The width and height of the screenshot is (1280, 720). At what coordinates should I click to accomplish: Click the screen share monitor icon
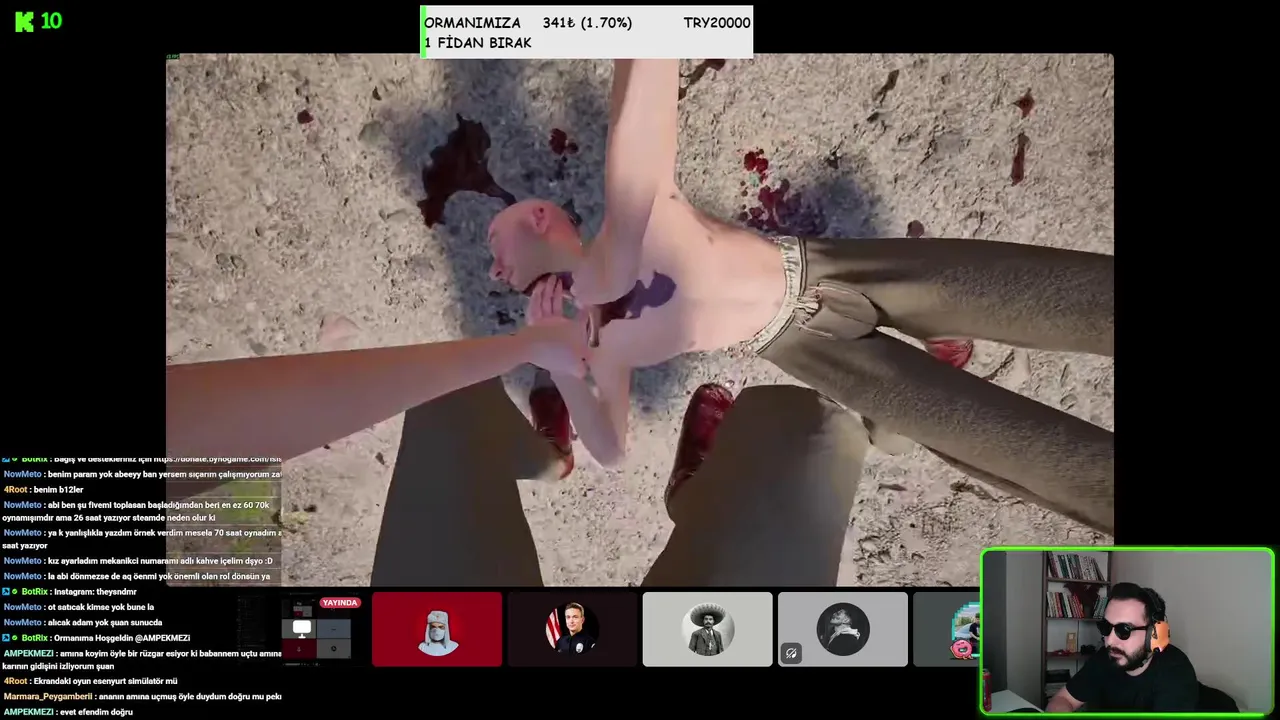[302, 629]
